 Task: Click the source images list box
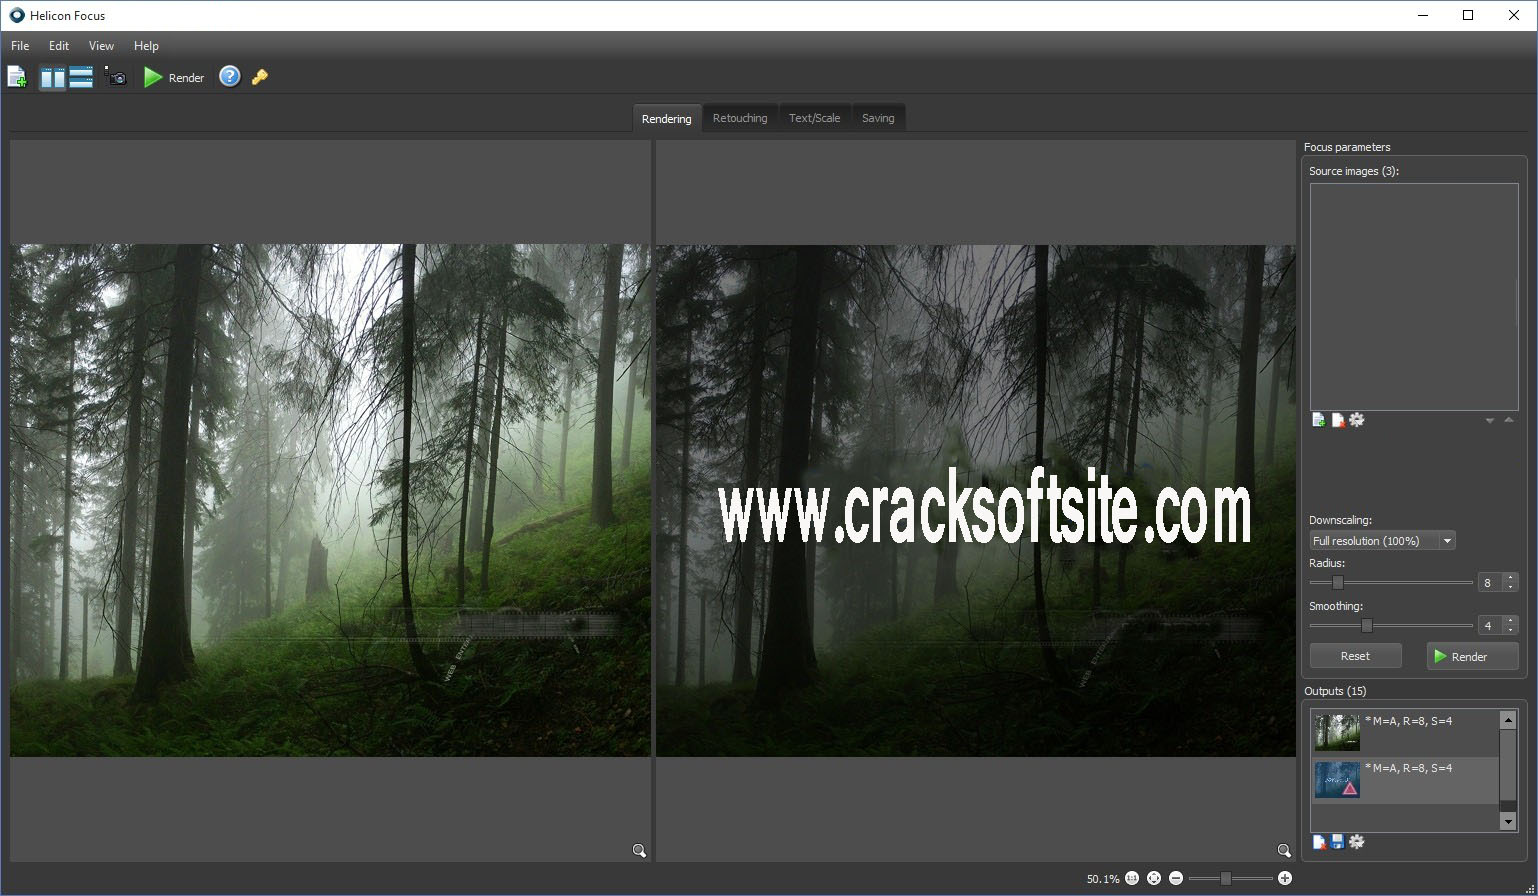1414,297
